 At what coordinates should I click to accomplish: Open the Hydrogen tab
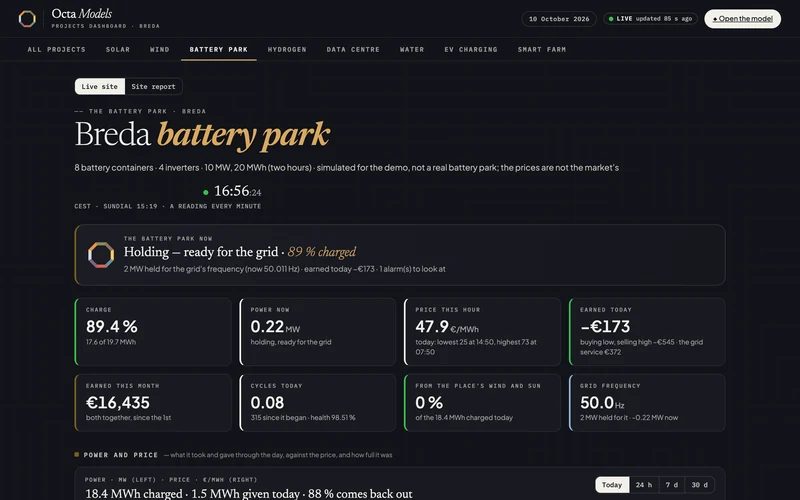tap(287, 49)
